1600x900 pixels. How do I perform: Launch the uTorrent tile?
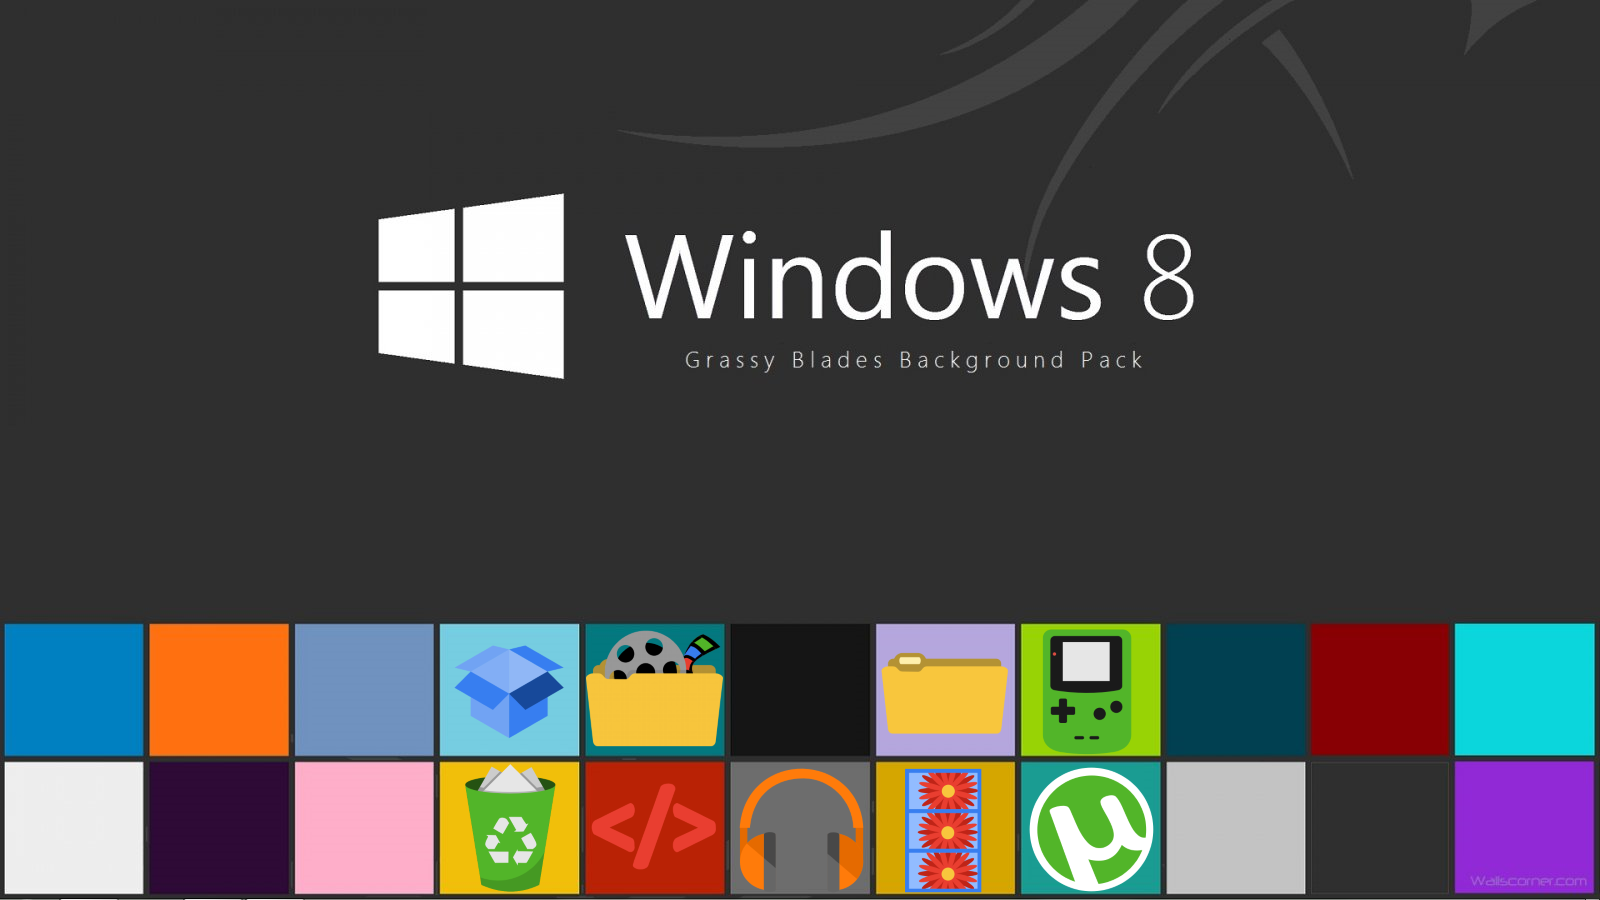click(x=1090, y=828)
